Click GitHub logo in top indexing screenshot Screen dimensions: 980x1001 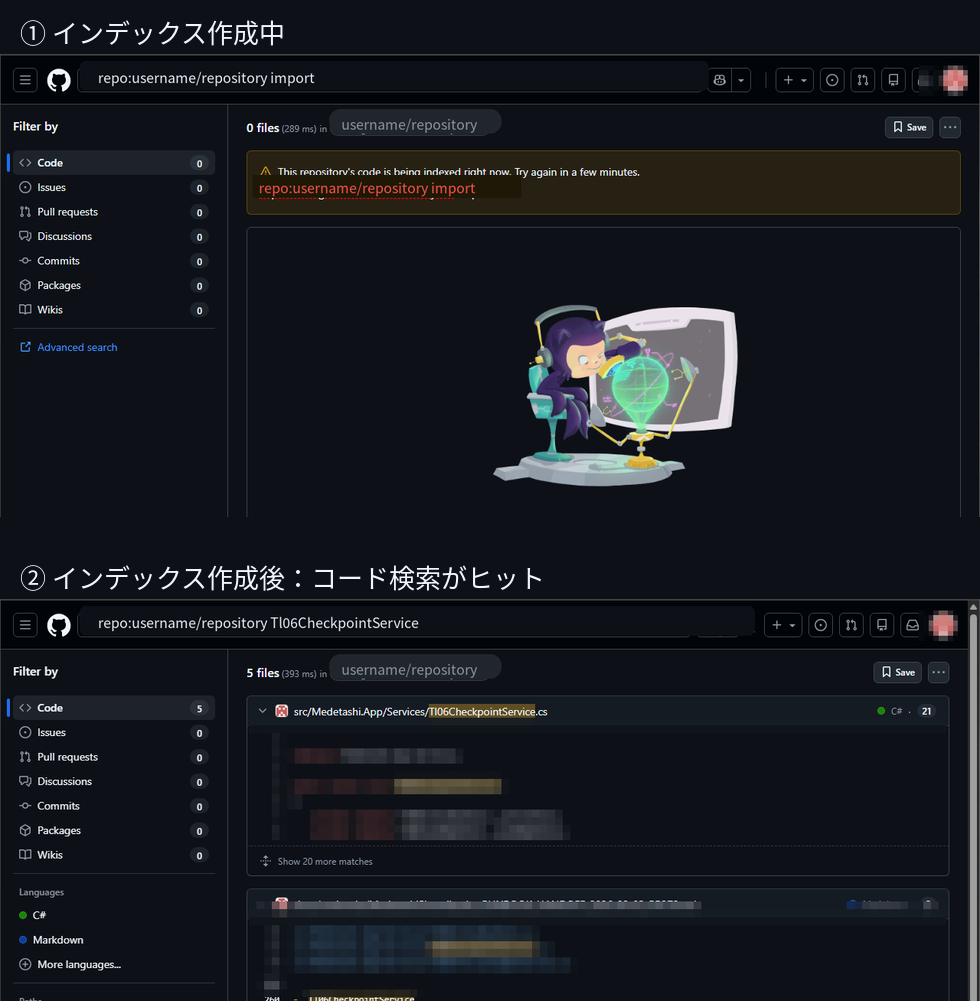click(59, 80)
